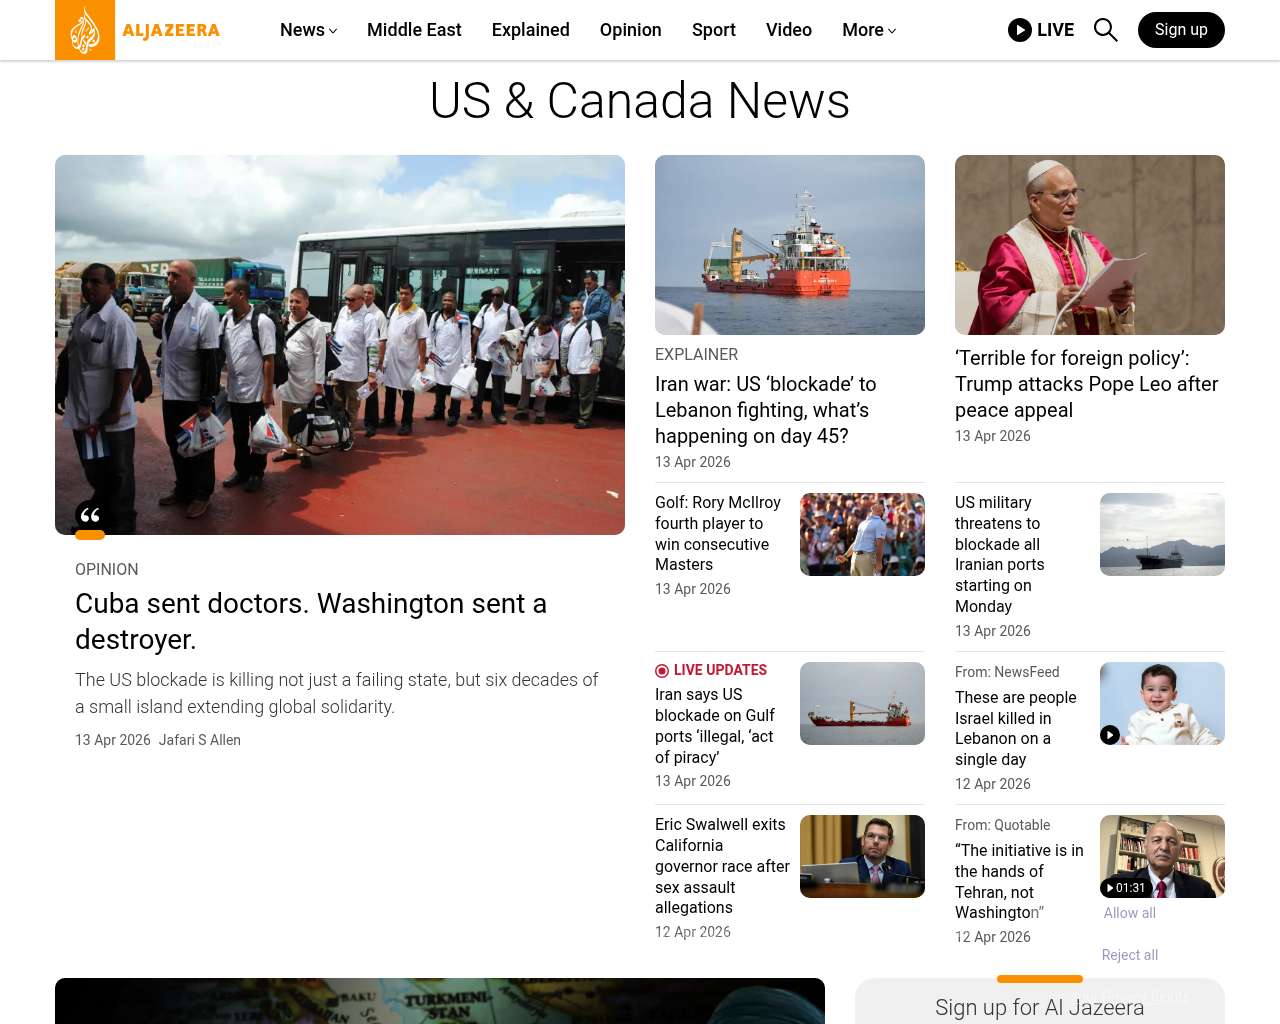Image resolution: width=1280 pixels, height=1024 pixels.
Task: Click the 'US & Canada News' heading
Action: pos(640,101)
